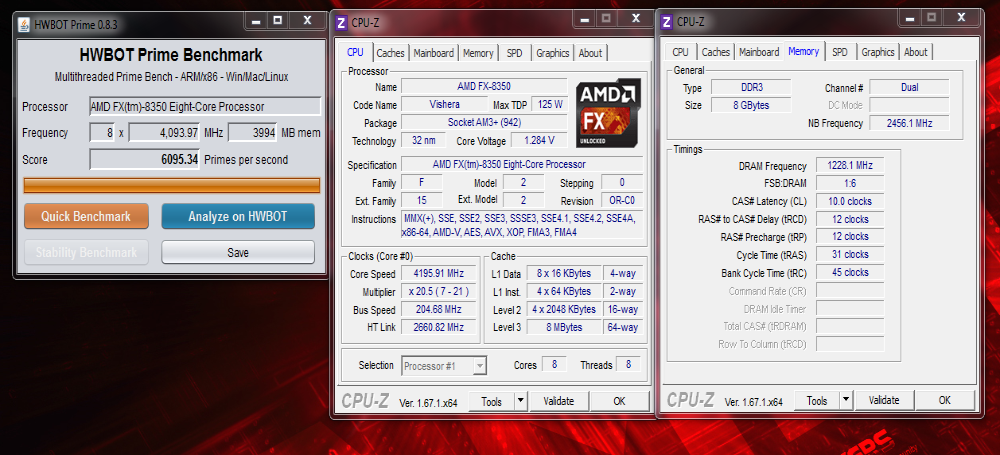Click OK in the CPU-Z CPU window
The image size is (1000, 455).
(619, 401)
